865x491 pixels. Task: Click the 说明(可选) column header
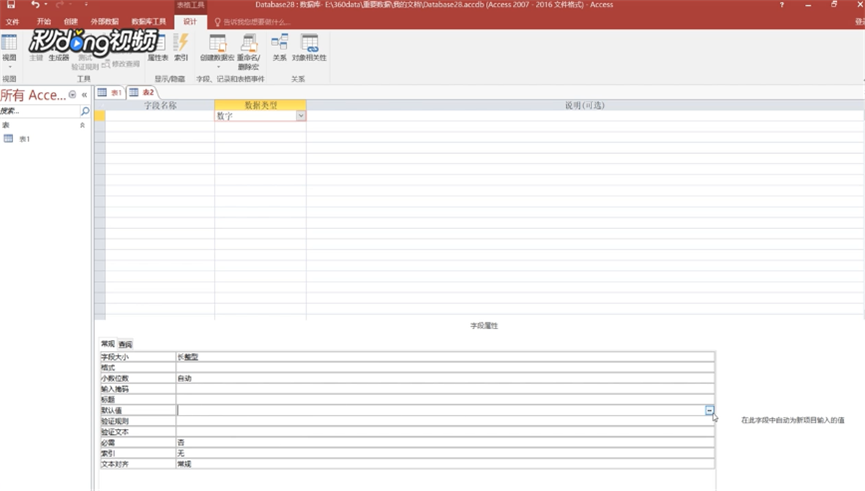pos(585,105)
